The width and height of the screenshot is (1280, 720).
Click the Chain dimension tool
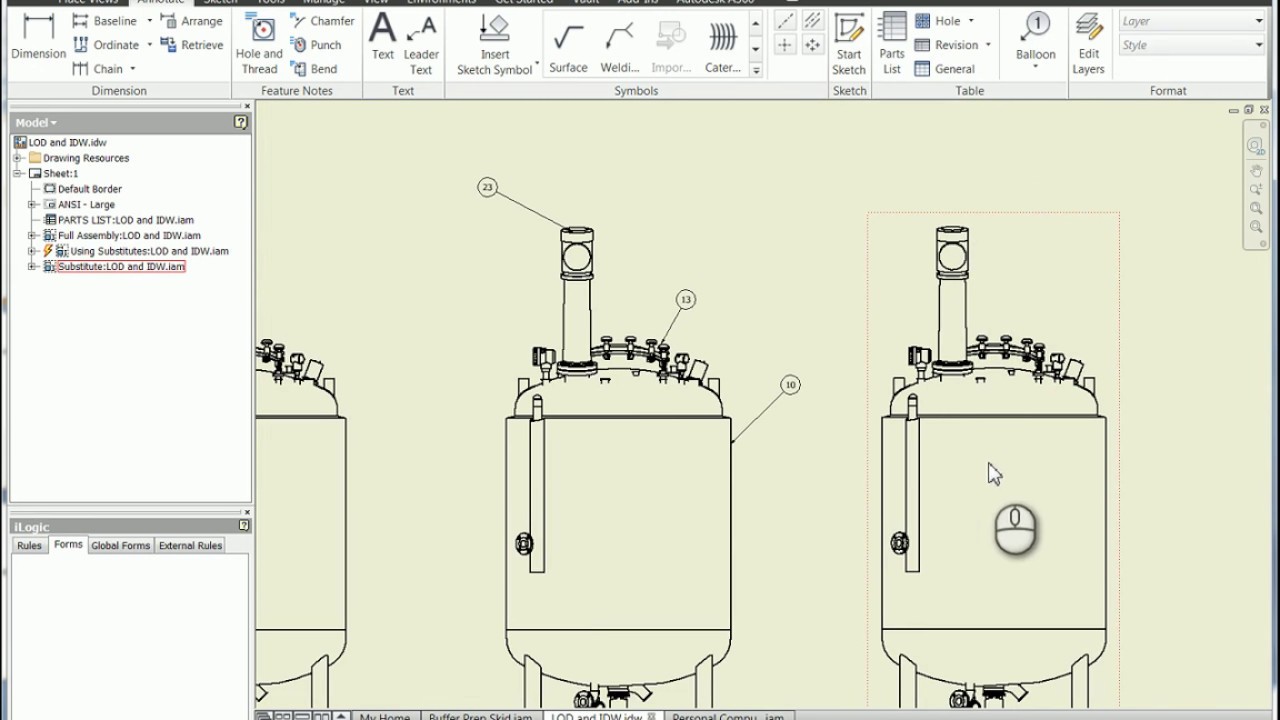pyautogui.click(x=98, y=69)
